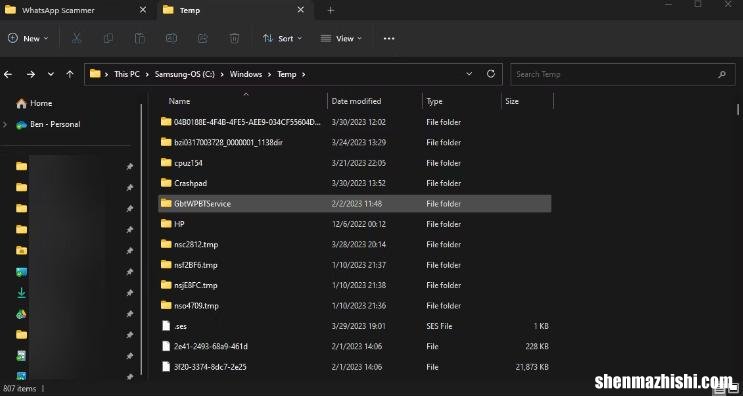743x397 pixels.
Task: Expand the address bar history dropdown
Action: coord(469,74)
